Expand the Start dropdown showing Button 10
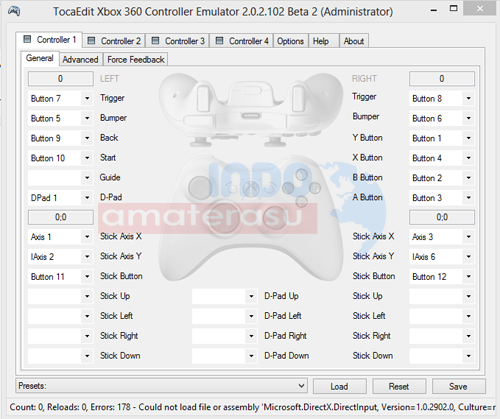Screen dimensions: 500x419 point(60,158)
